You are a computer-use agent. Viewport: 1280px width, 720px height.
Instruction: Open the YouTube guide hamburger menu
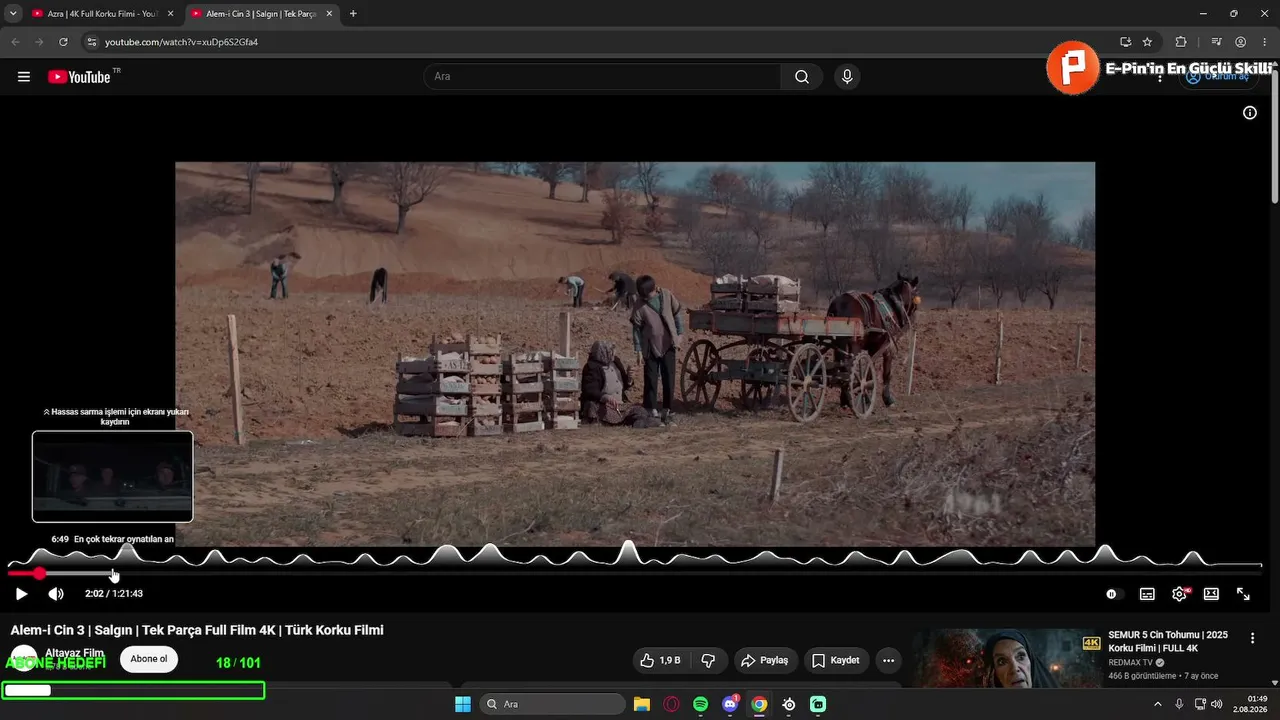pos(24,77)
